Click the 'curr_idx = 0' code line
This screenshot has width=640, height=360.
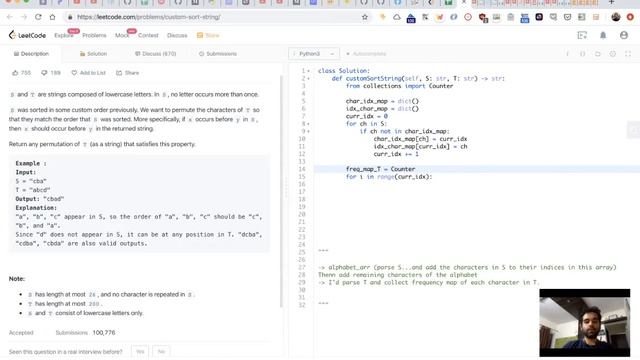pos(367,116)
